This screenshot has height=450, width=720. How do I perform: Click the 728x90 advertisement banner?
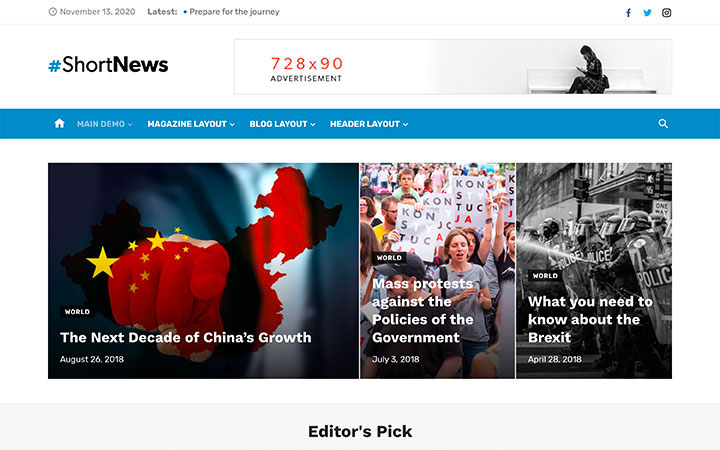(x=453, y=67)
